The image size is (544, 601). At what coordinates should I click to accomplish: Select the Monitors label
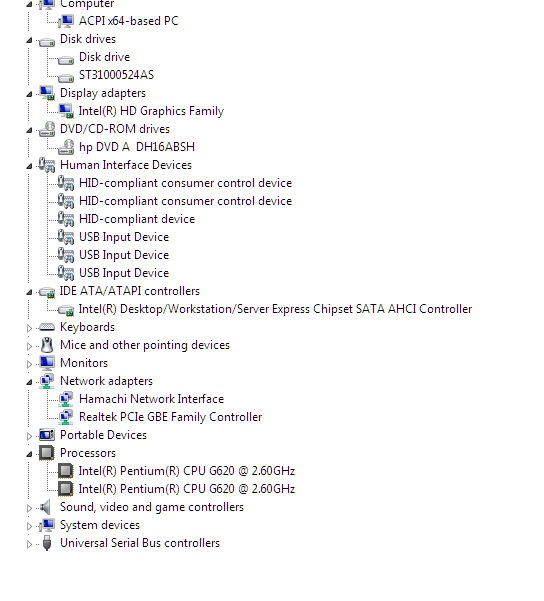[x=84, y=363]
